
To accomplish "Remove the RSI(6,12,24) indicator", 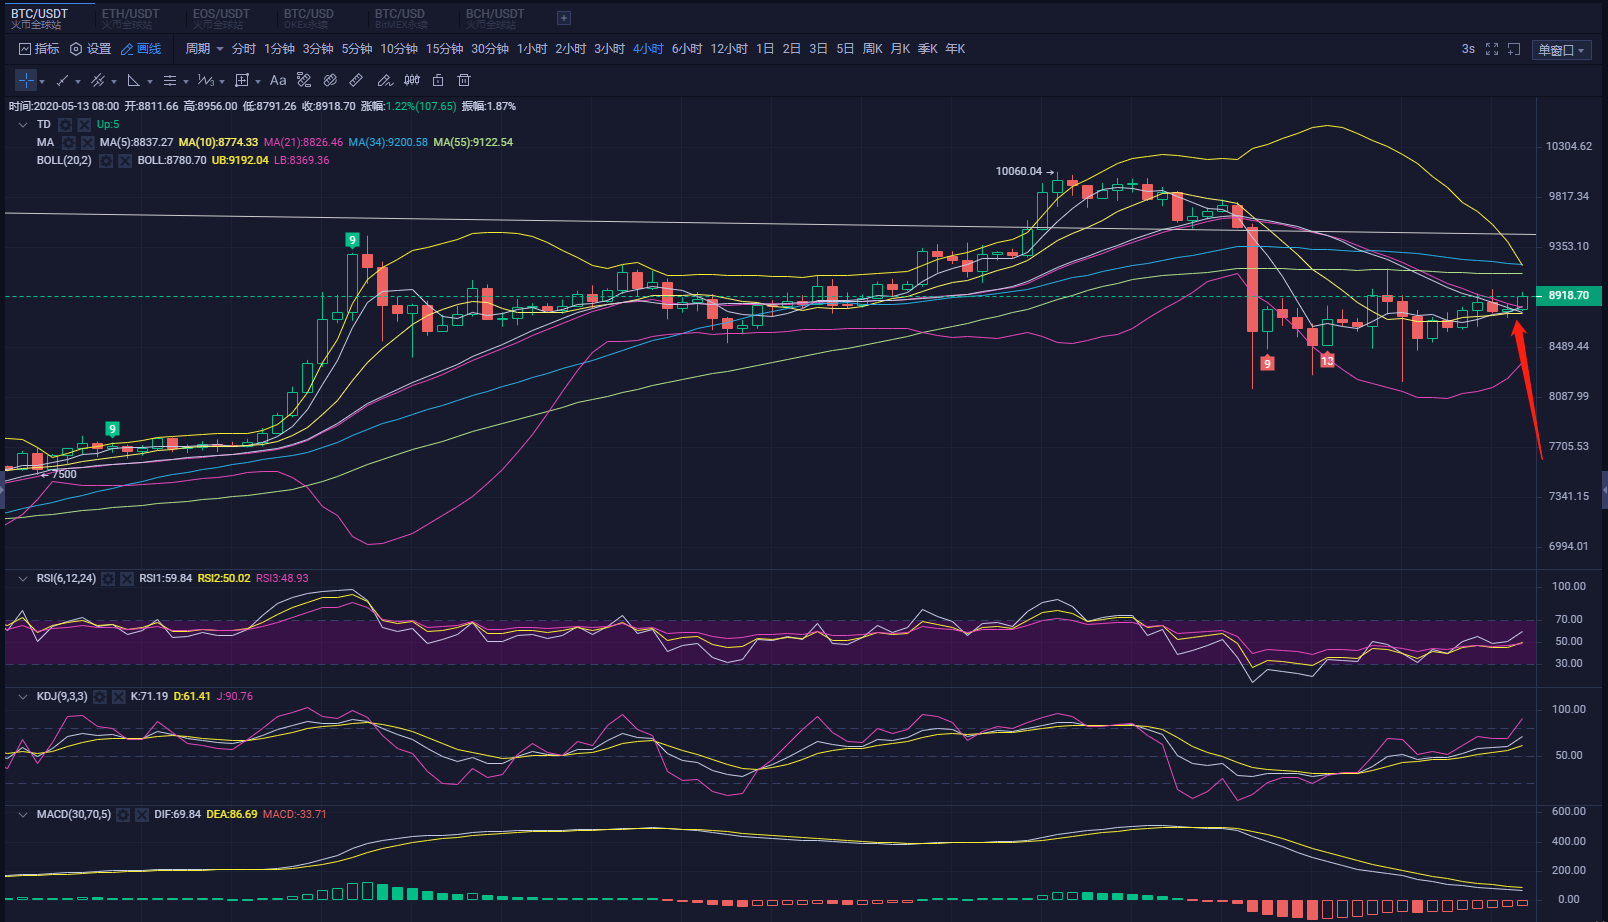I will click(127, 579).
